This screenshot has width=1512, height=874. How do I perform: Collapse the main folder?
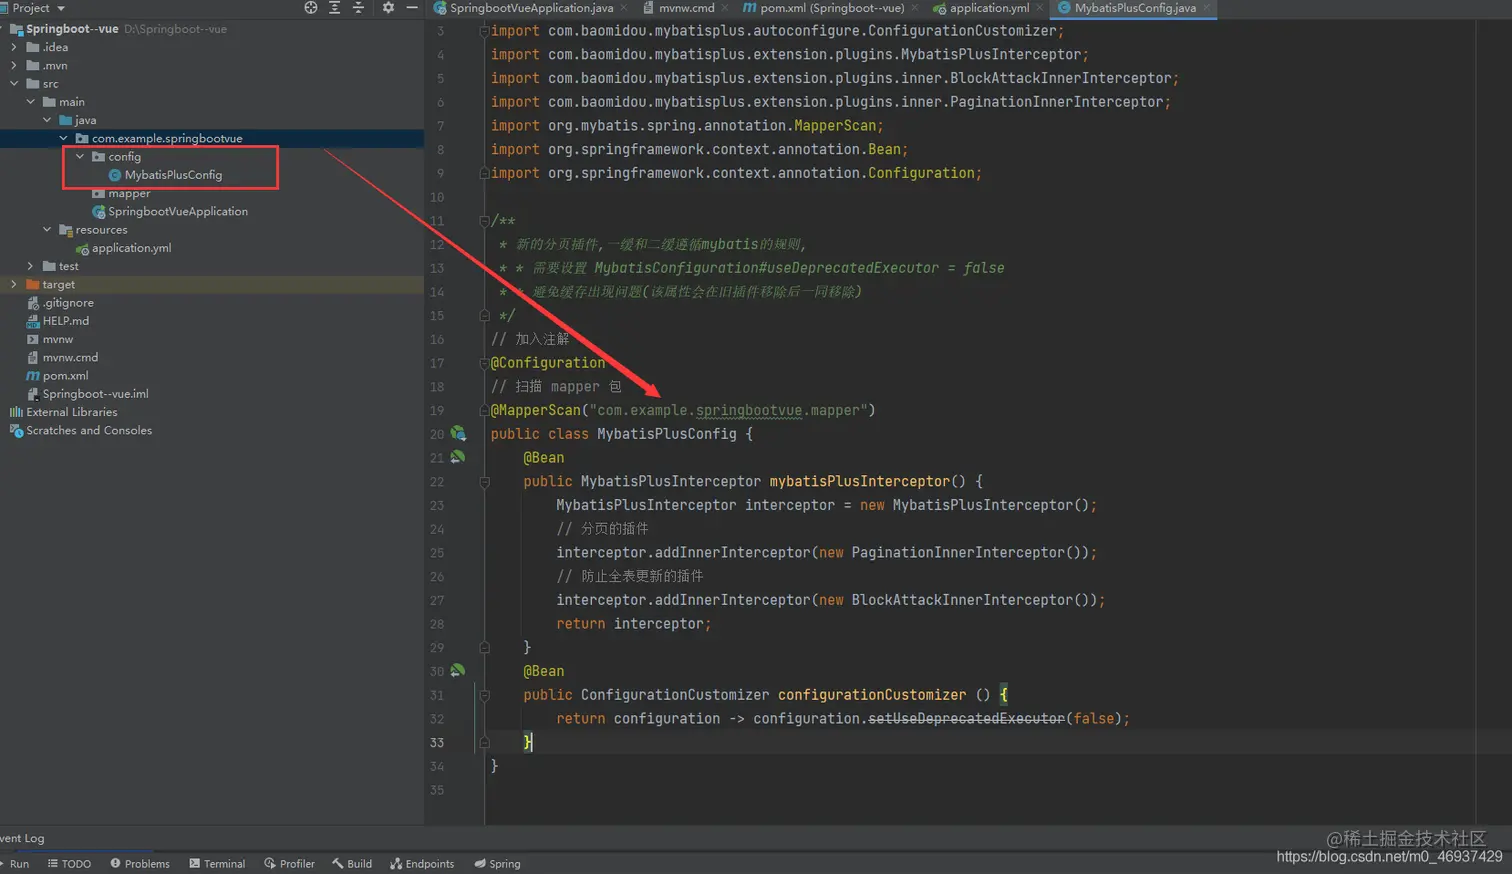tap(30, 101)
